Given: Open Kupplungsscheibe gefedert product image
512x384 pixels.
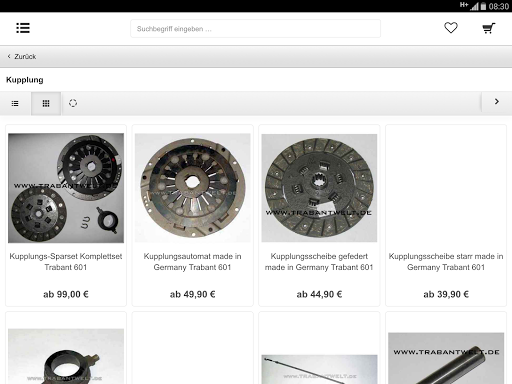Looking at the screenshot, I should click(x=319, y=188).
